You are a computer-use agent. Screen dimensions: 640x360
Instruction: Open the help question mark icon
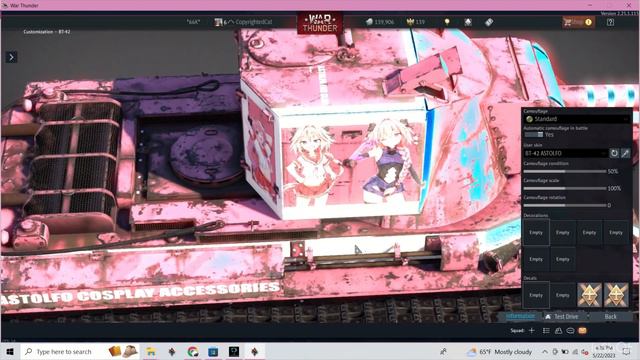(610, 22)
